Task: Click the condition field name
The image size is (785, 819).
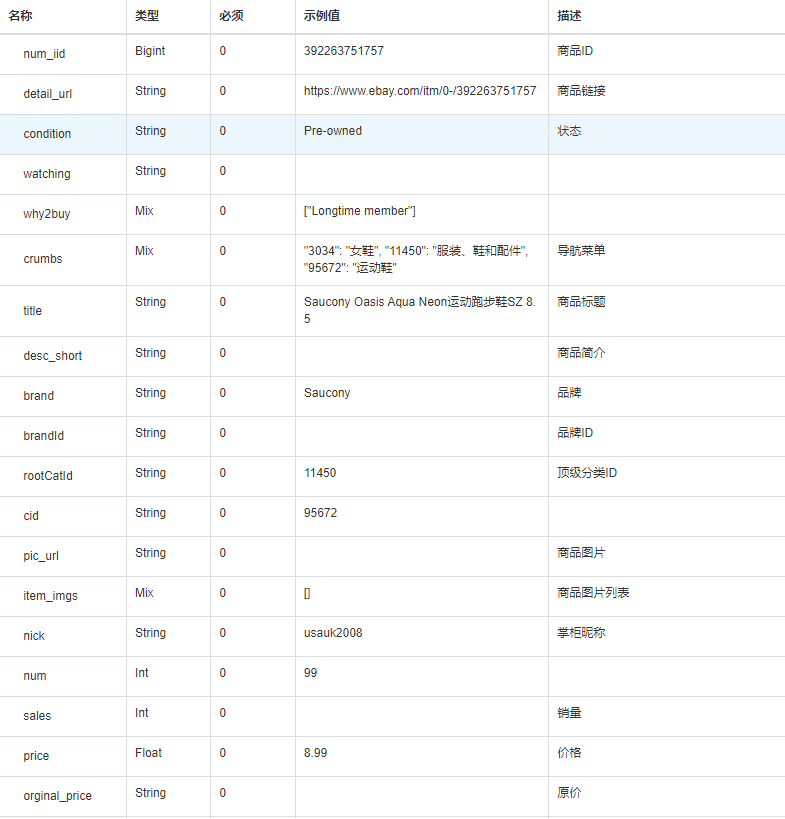Action: click(x=47, y=134)
